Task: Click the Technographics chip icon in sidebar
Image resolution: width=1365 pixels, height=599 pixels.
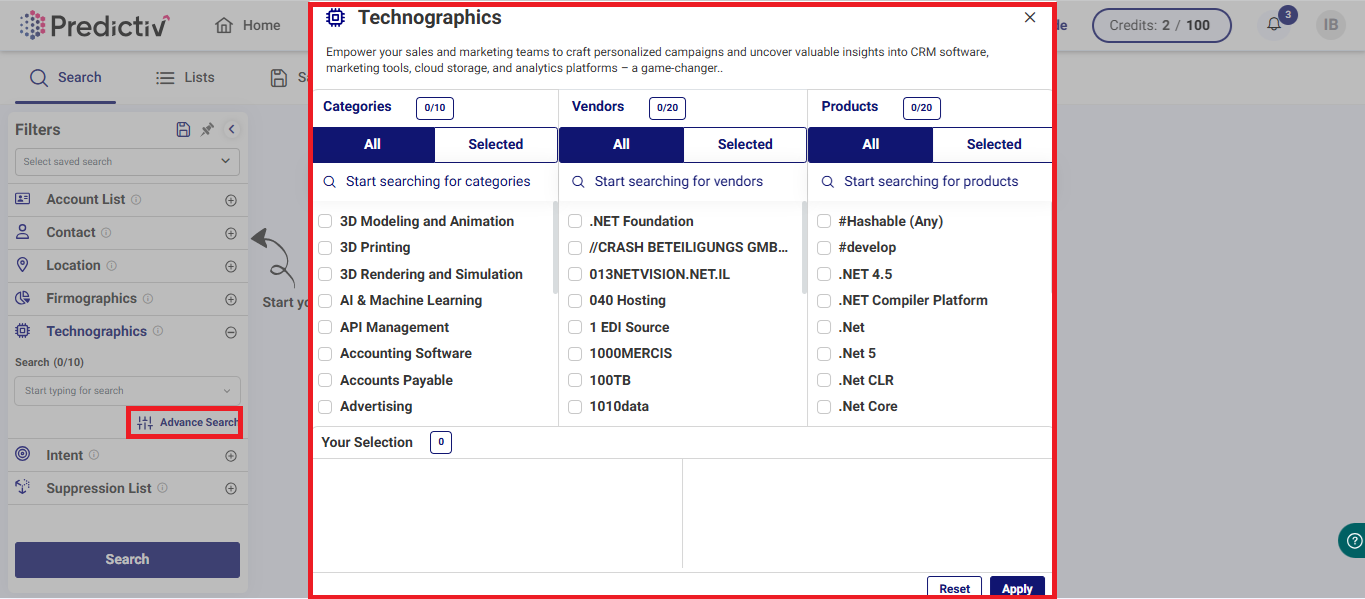Action: coord(23,331)
